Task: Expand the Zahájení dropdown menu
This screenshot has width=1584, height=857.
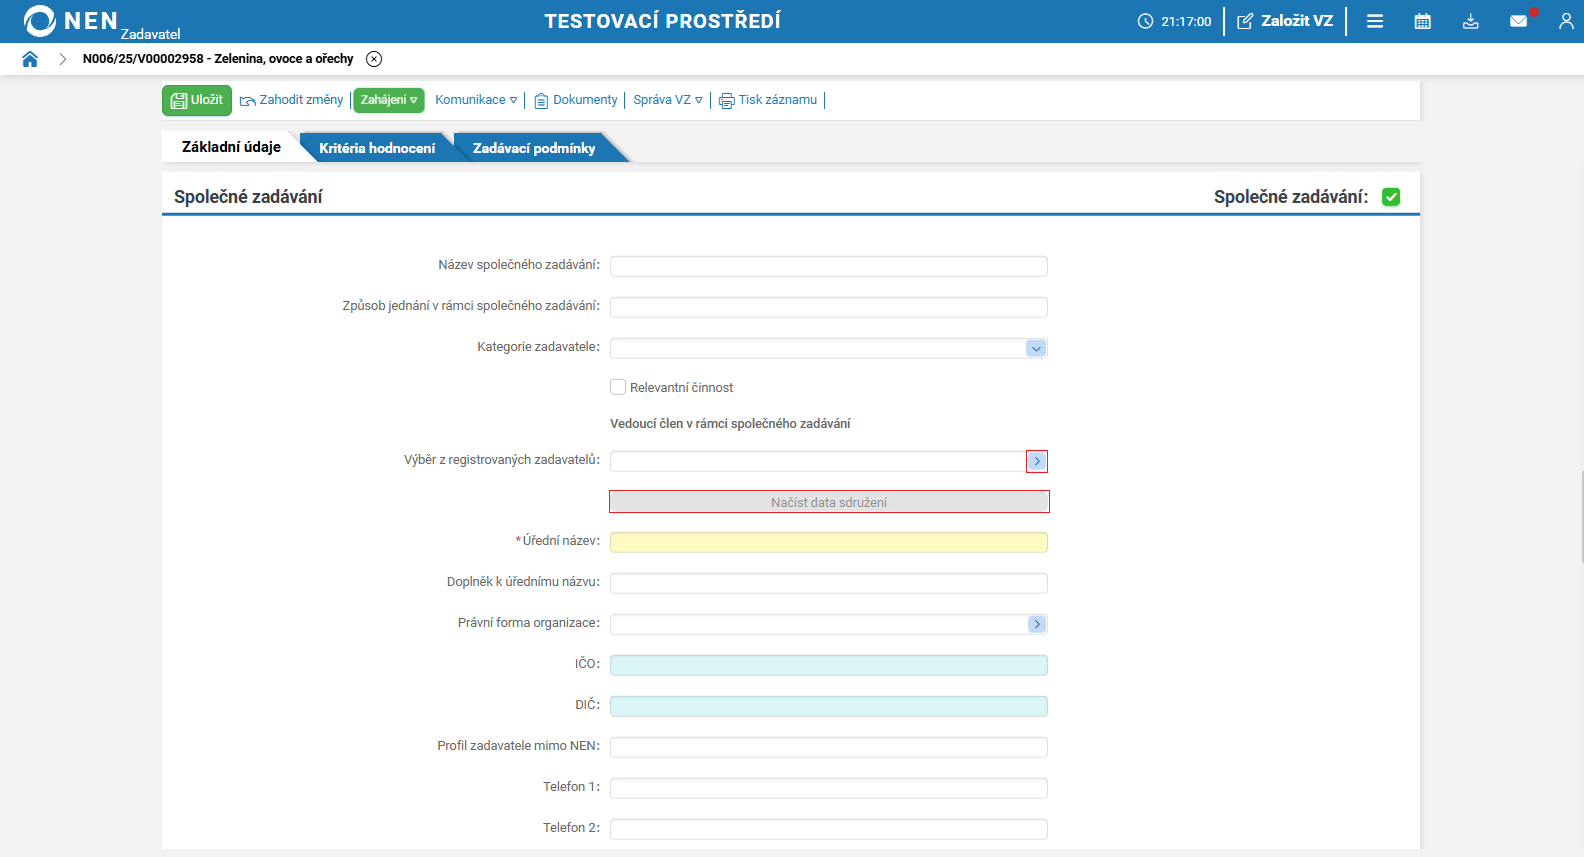Action: tap(389, 100)
